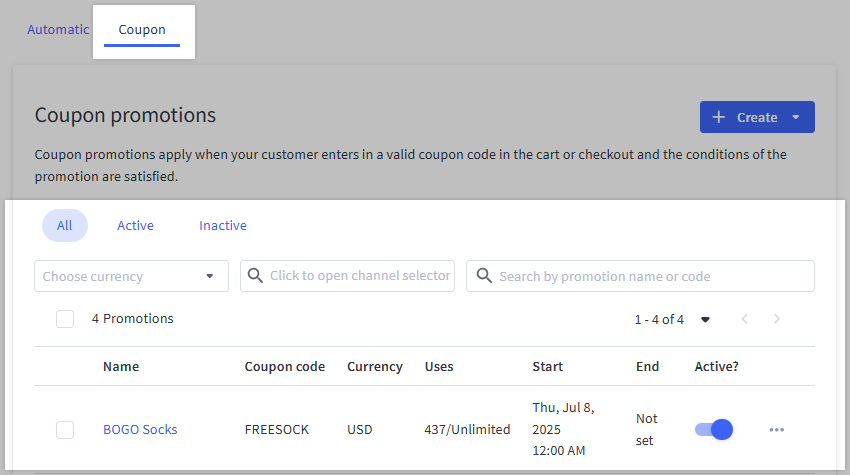Tick the BOGO Socks row checkbox
Viewport: 850px width, 475px height.
(x=65, y=430)
